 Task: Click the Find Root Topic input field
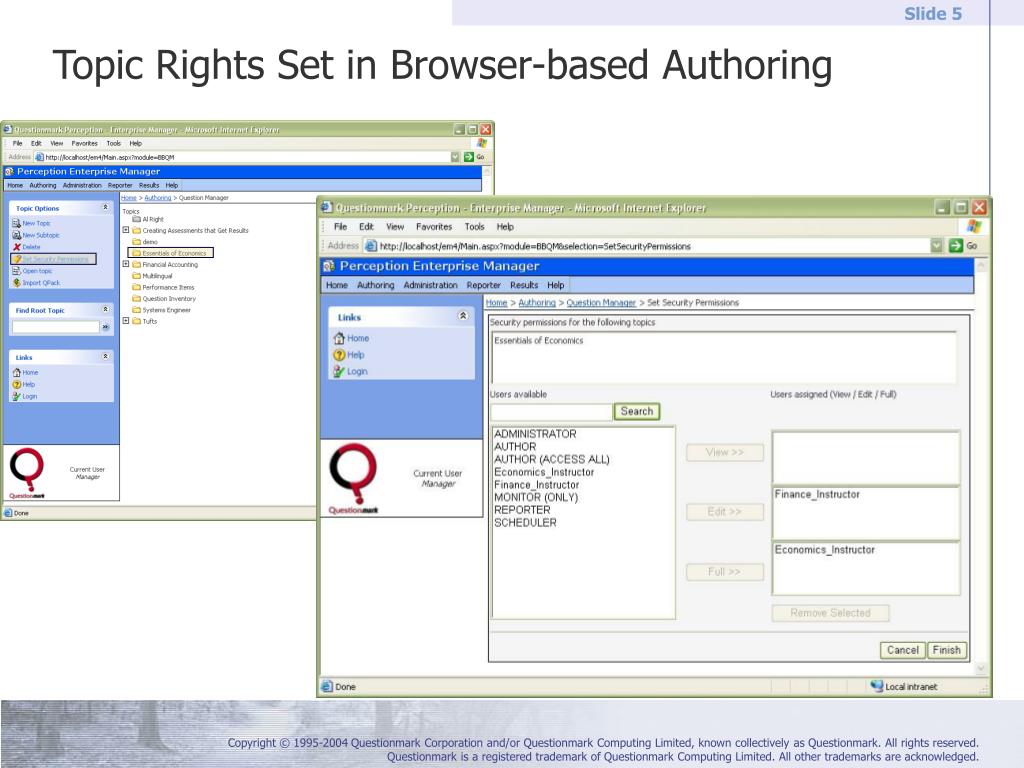coord(56,327)
